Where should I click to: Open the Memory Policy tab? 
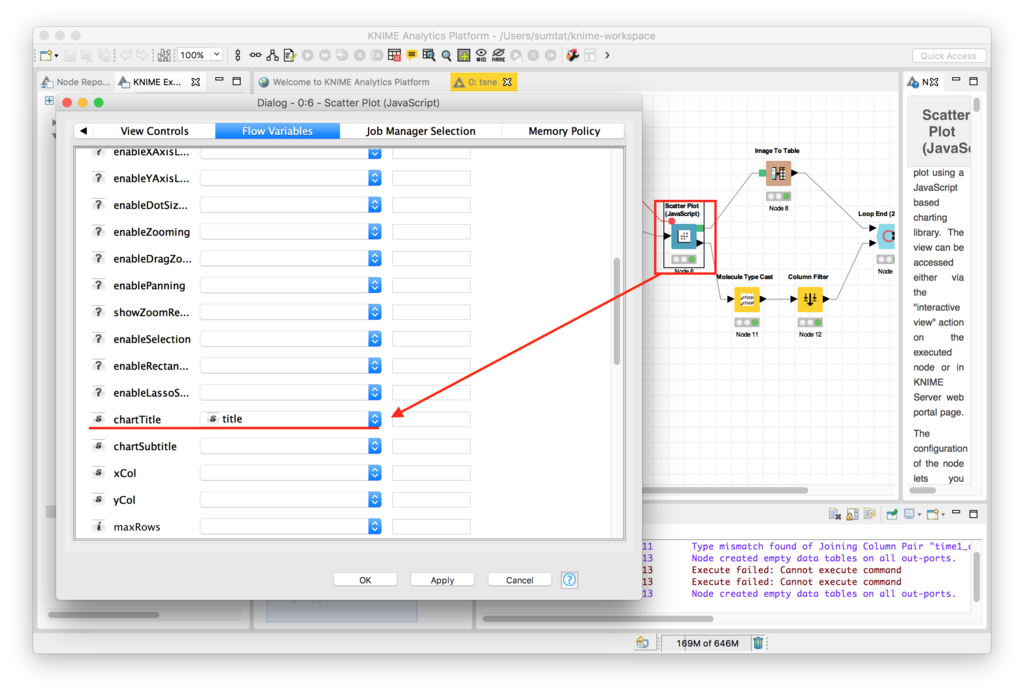[x=564, y=131]
